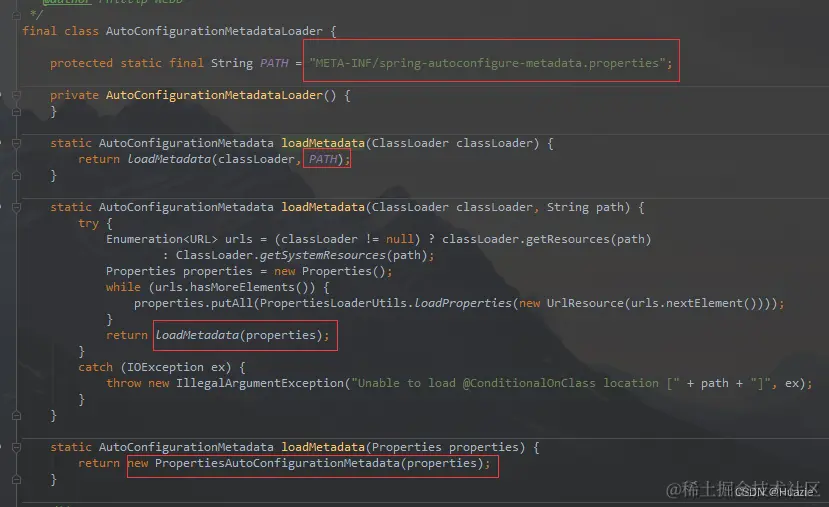Image resolution: width=829 pixels, height=507 pixels.
Task: Click italic loadMetadata(classLoader, call
Action: (214, 159)
